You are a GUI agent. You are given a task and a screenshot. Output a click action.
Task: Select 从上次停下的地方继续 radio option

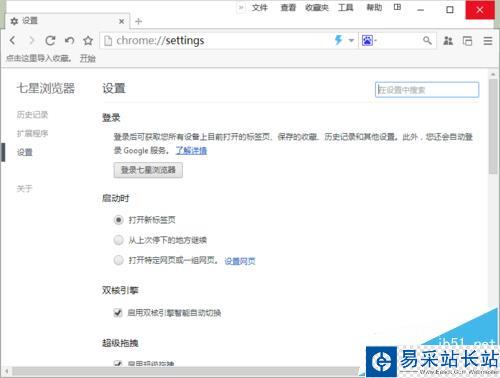coord(118,240)
